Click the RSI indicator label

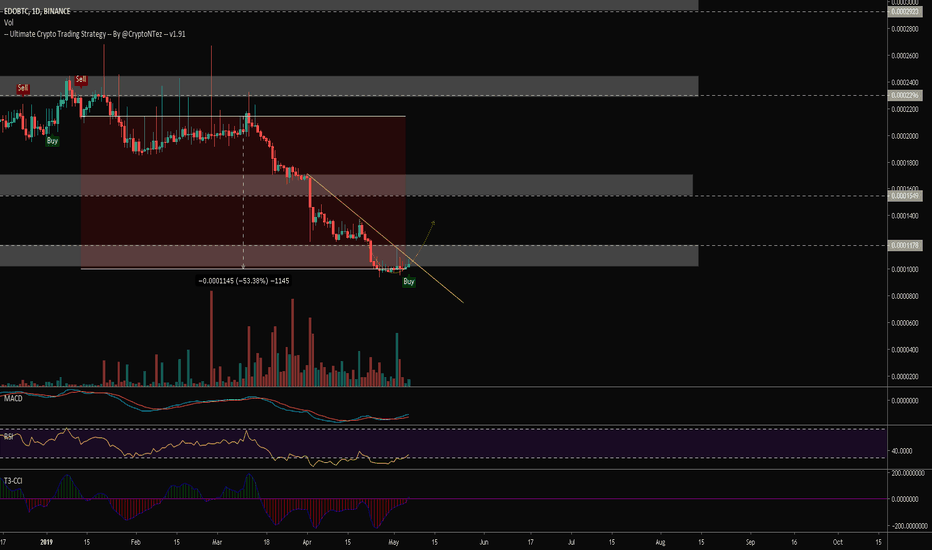(9, 436)
